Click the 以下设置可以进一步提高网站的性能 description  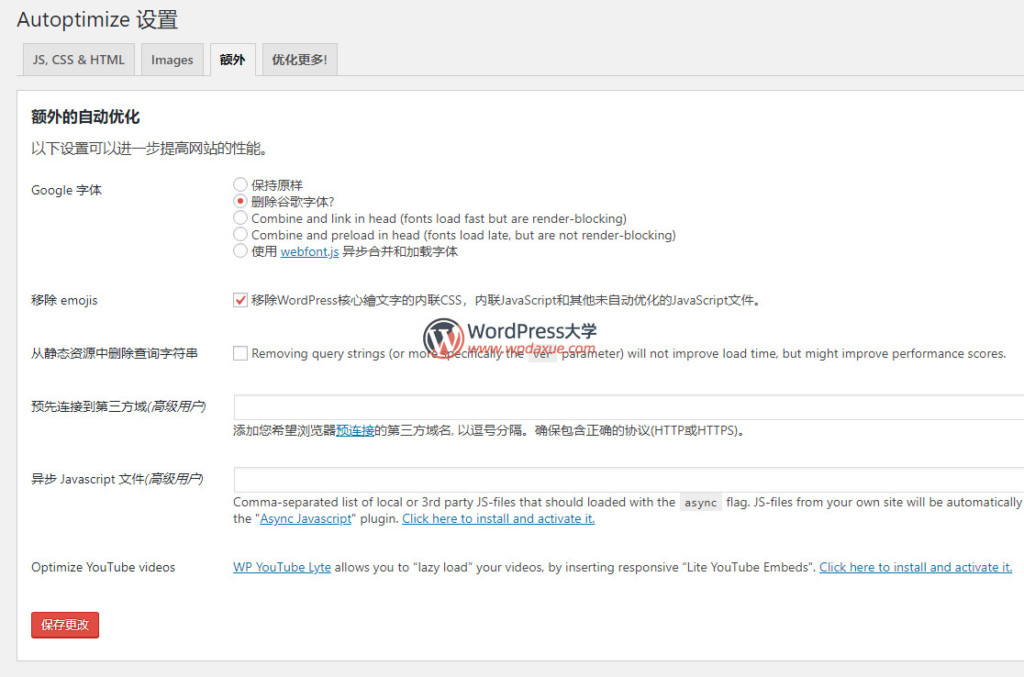(150, 148)
